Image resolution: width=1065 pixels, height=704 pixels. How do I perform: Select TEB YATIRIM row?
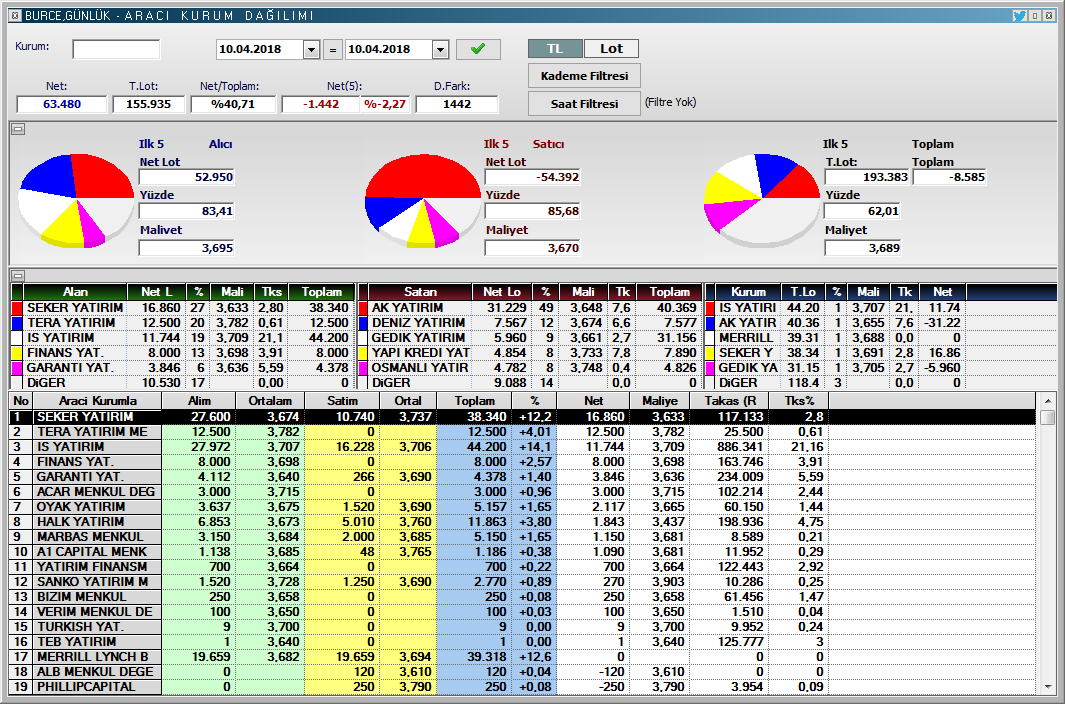pos(522,641)
